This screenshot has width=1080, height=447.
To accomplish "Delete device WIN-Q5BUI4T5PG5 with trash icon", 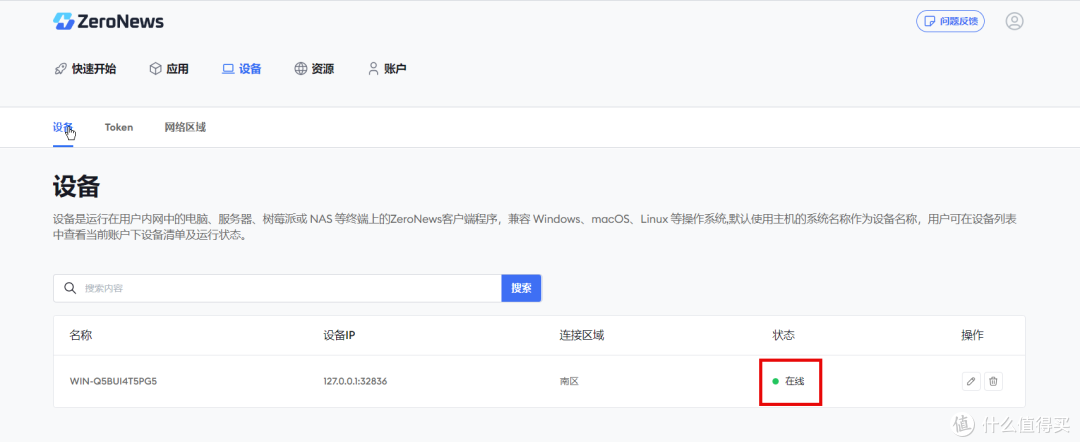I will [x=993, y=381].
